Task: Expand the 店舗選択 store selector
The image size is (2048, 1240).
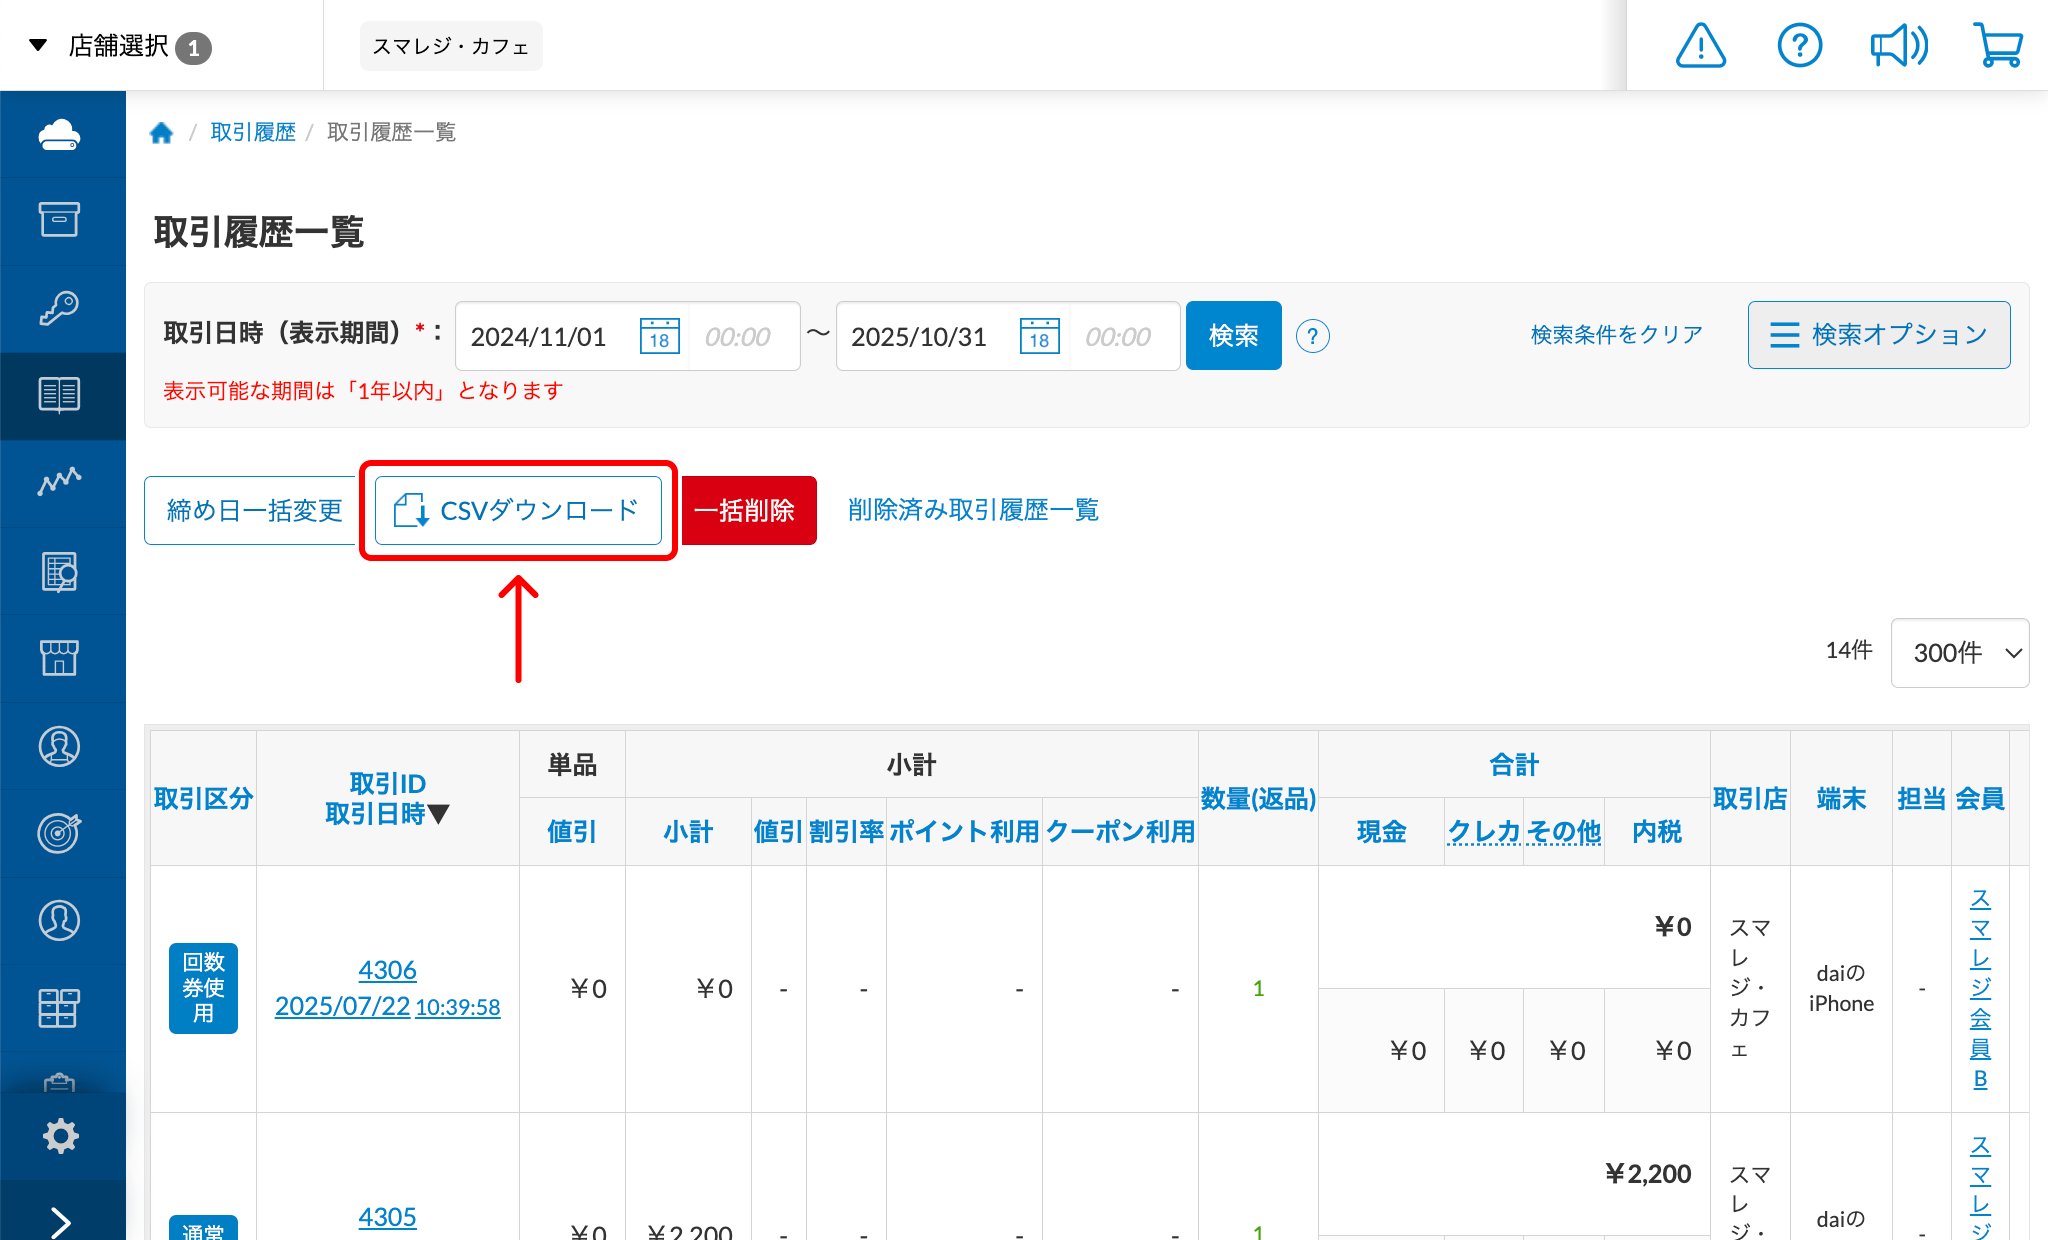Action: [x=120, y=46]
